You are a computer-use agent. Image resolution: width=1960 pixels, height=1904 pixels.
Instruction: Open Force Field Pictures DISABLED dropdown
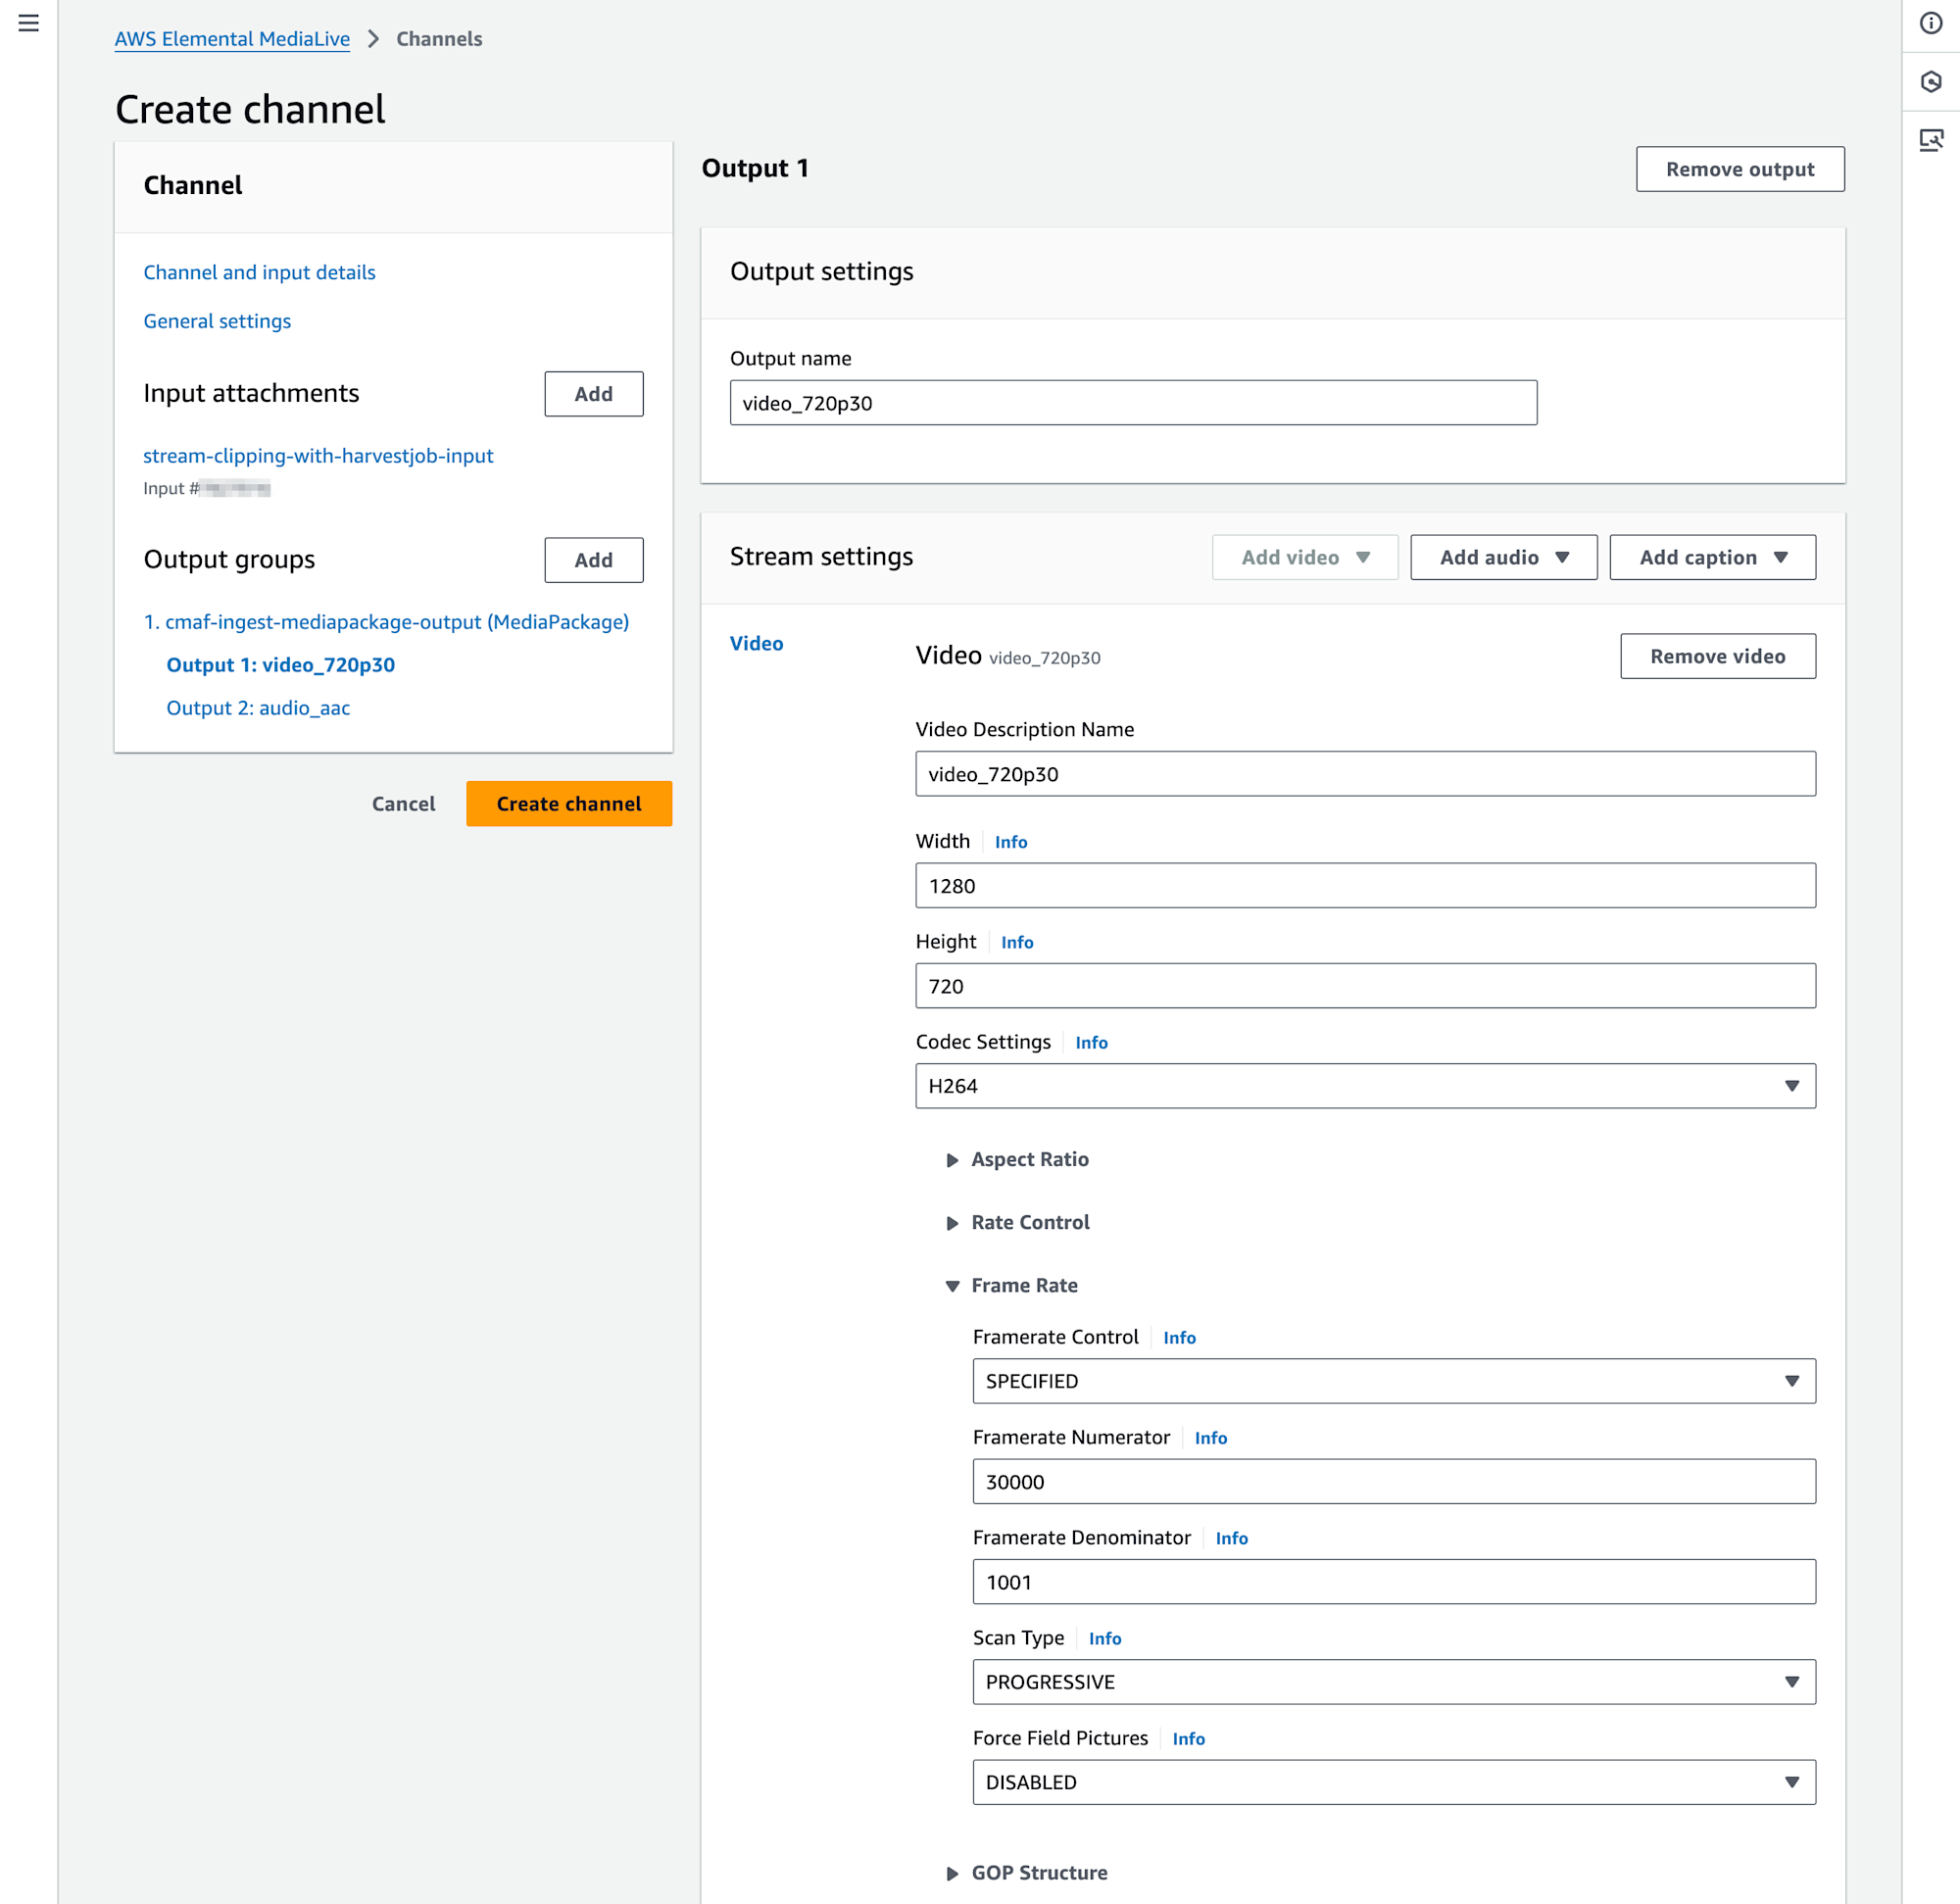1394,1782
